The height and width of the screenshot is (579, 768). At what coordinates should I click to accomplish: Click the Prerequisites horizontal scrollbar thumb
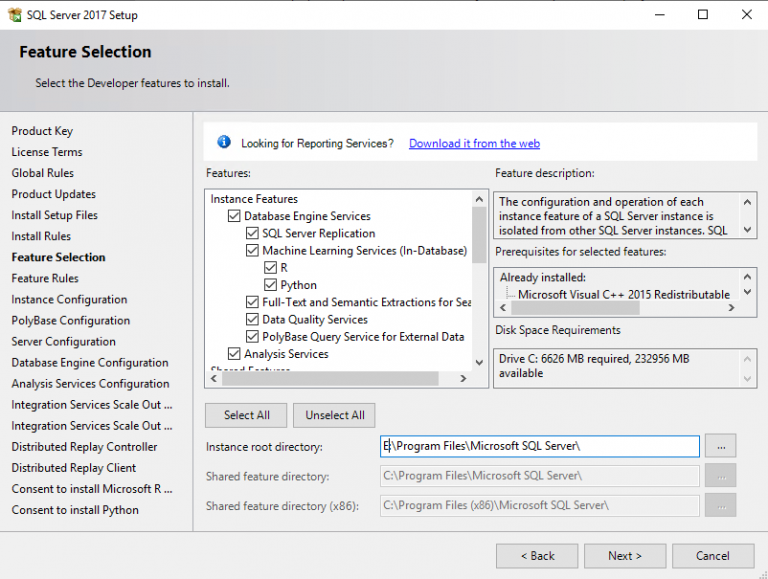click(x=575, y=308)
